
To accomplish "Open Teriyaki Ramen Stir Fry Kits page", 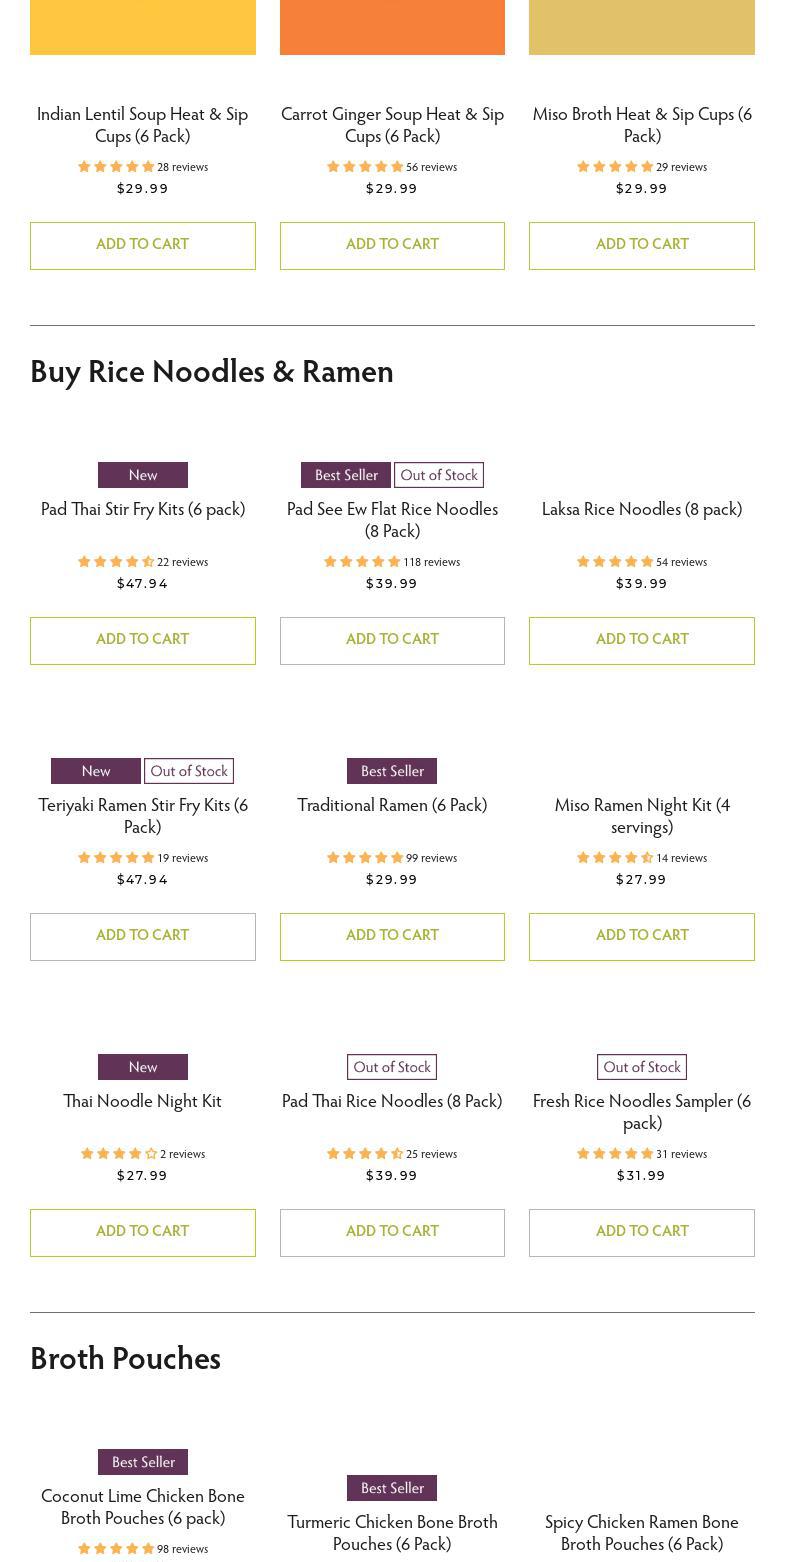I will 142,815.
